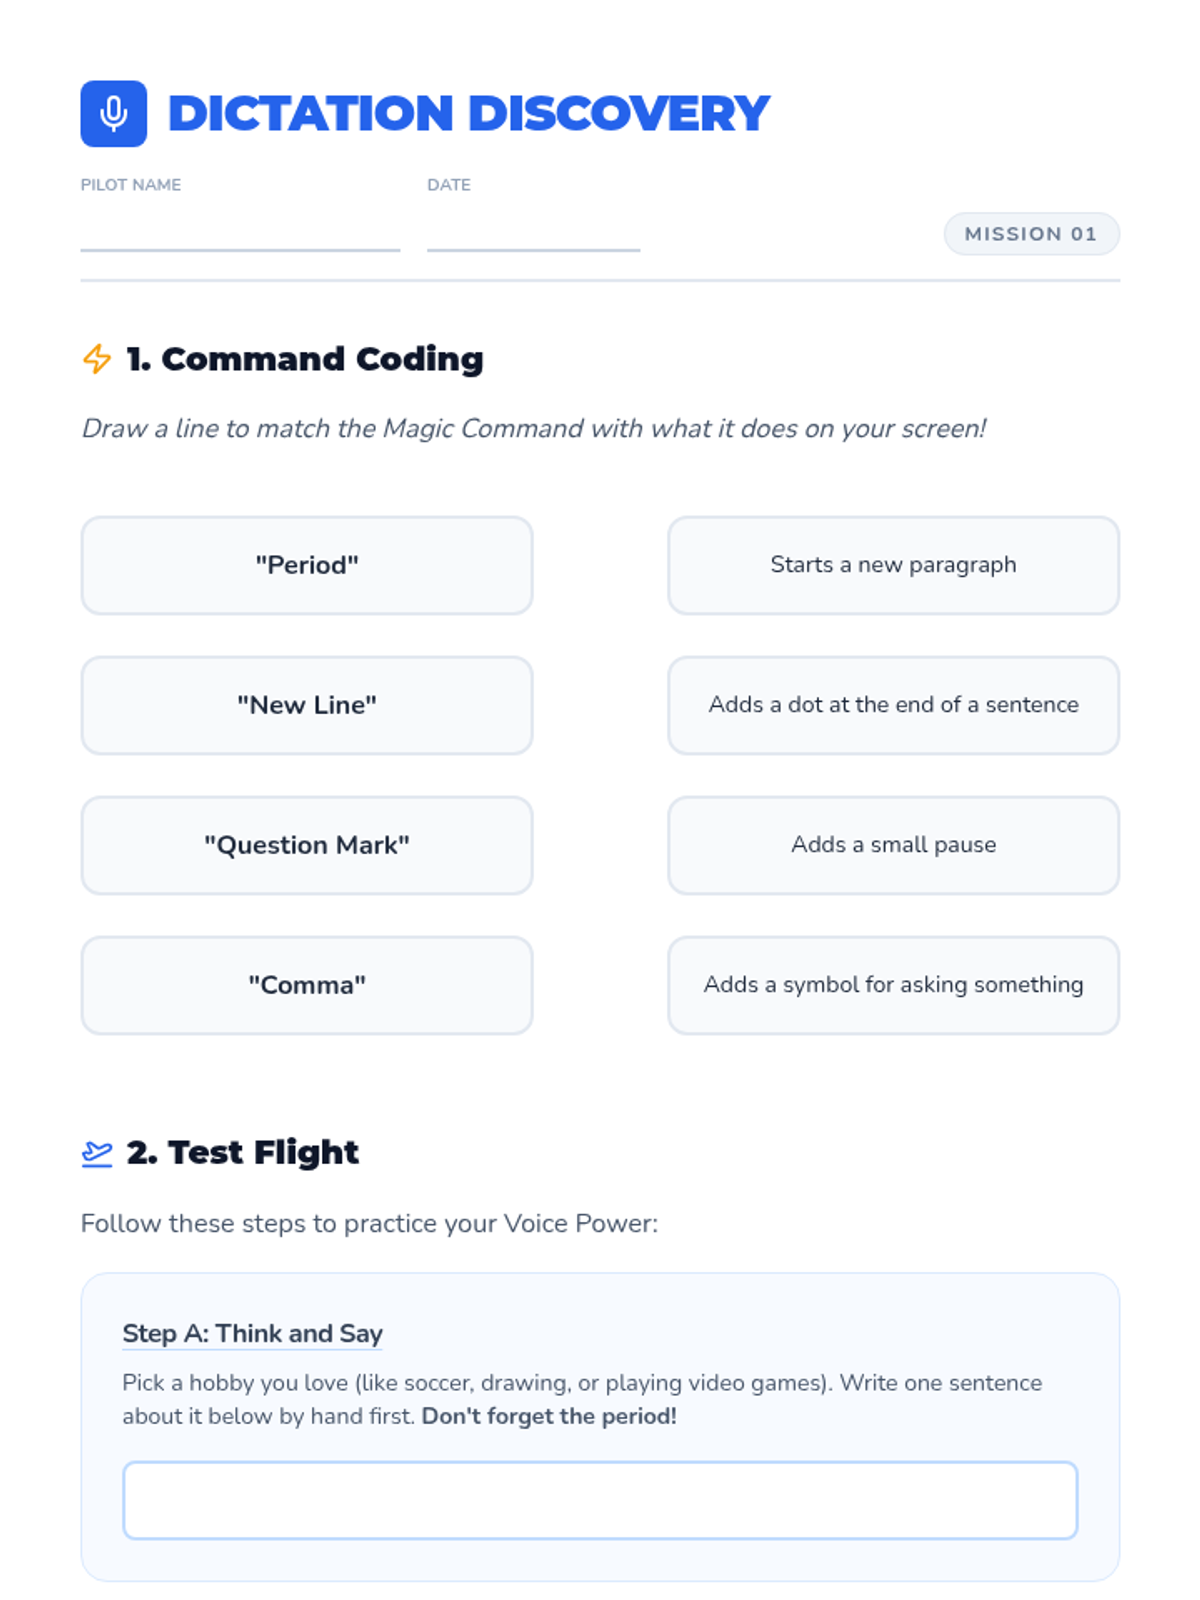
Task: Select "Adds a symbol for asking something" card
Action: (x=893, y=985)
